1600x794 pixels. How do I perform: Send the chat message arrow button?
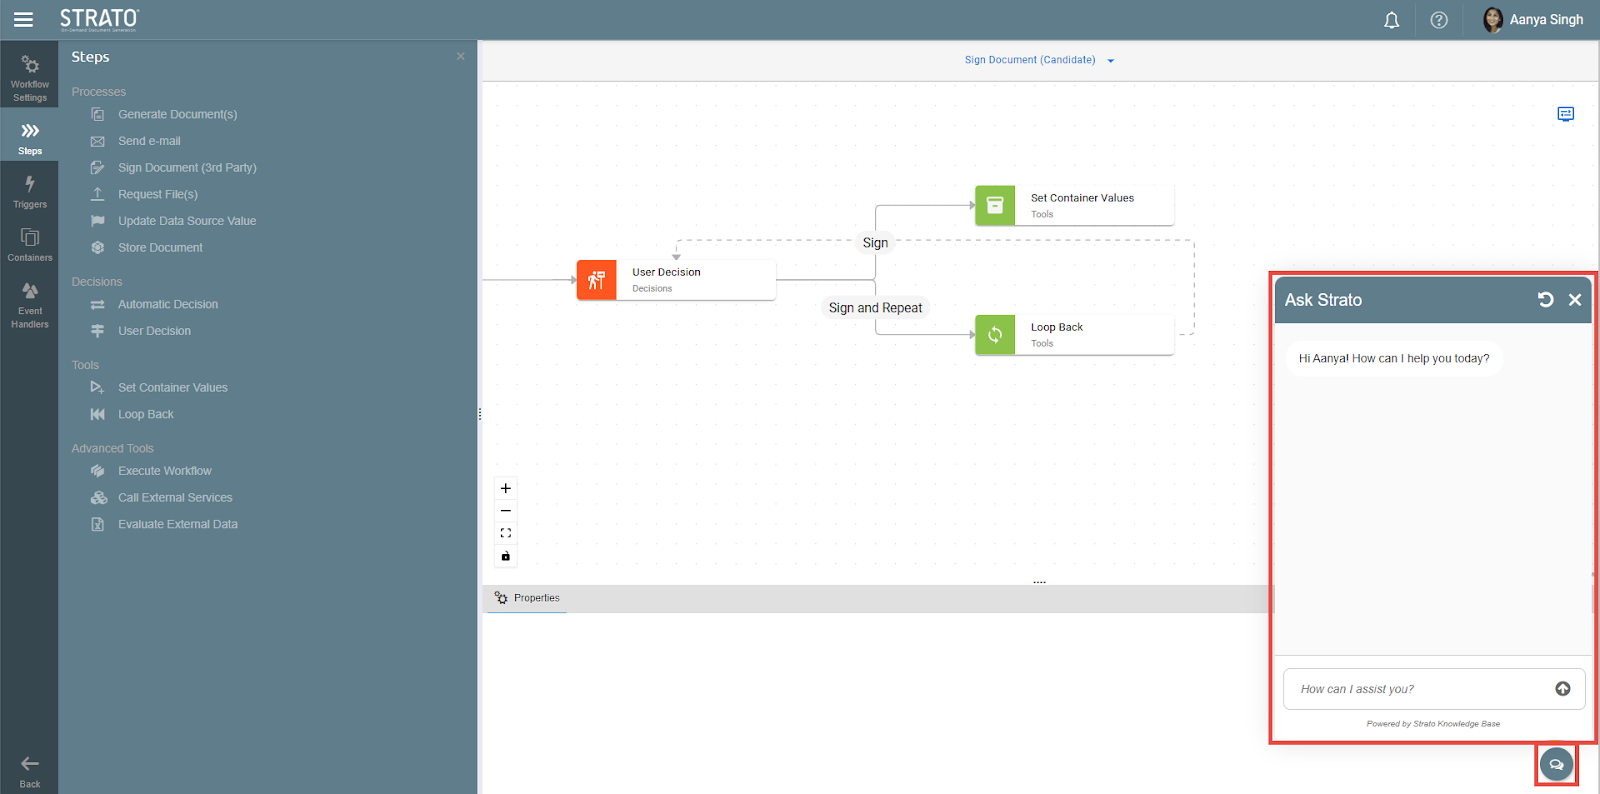(1562, 689)
